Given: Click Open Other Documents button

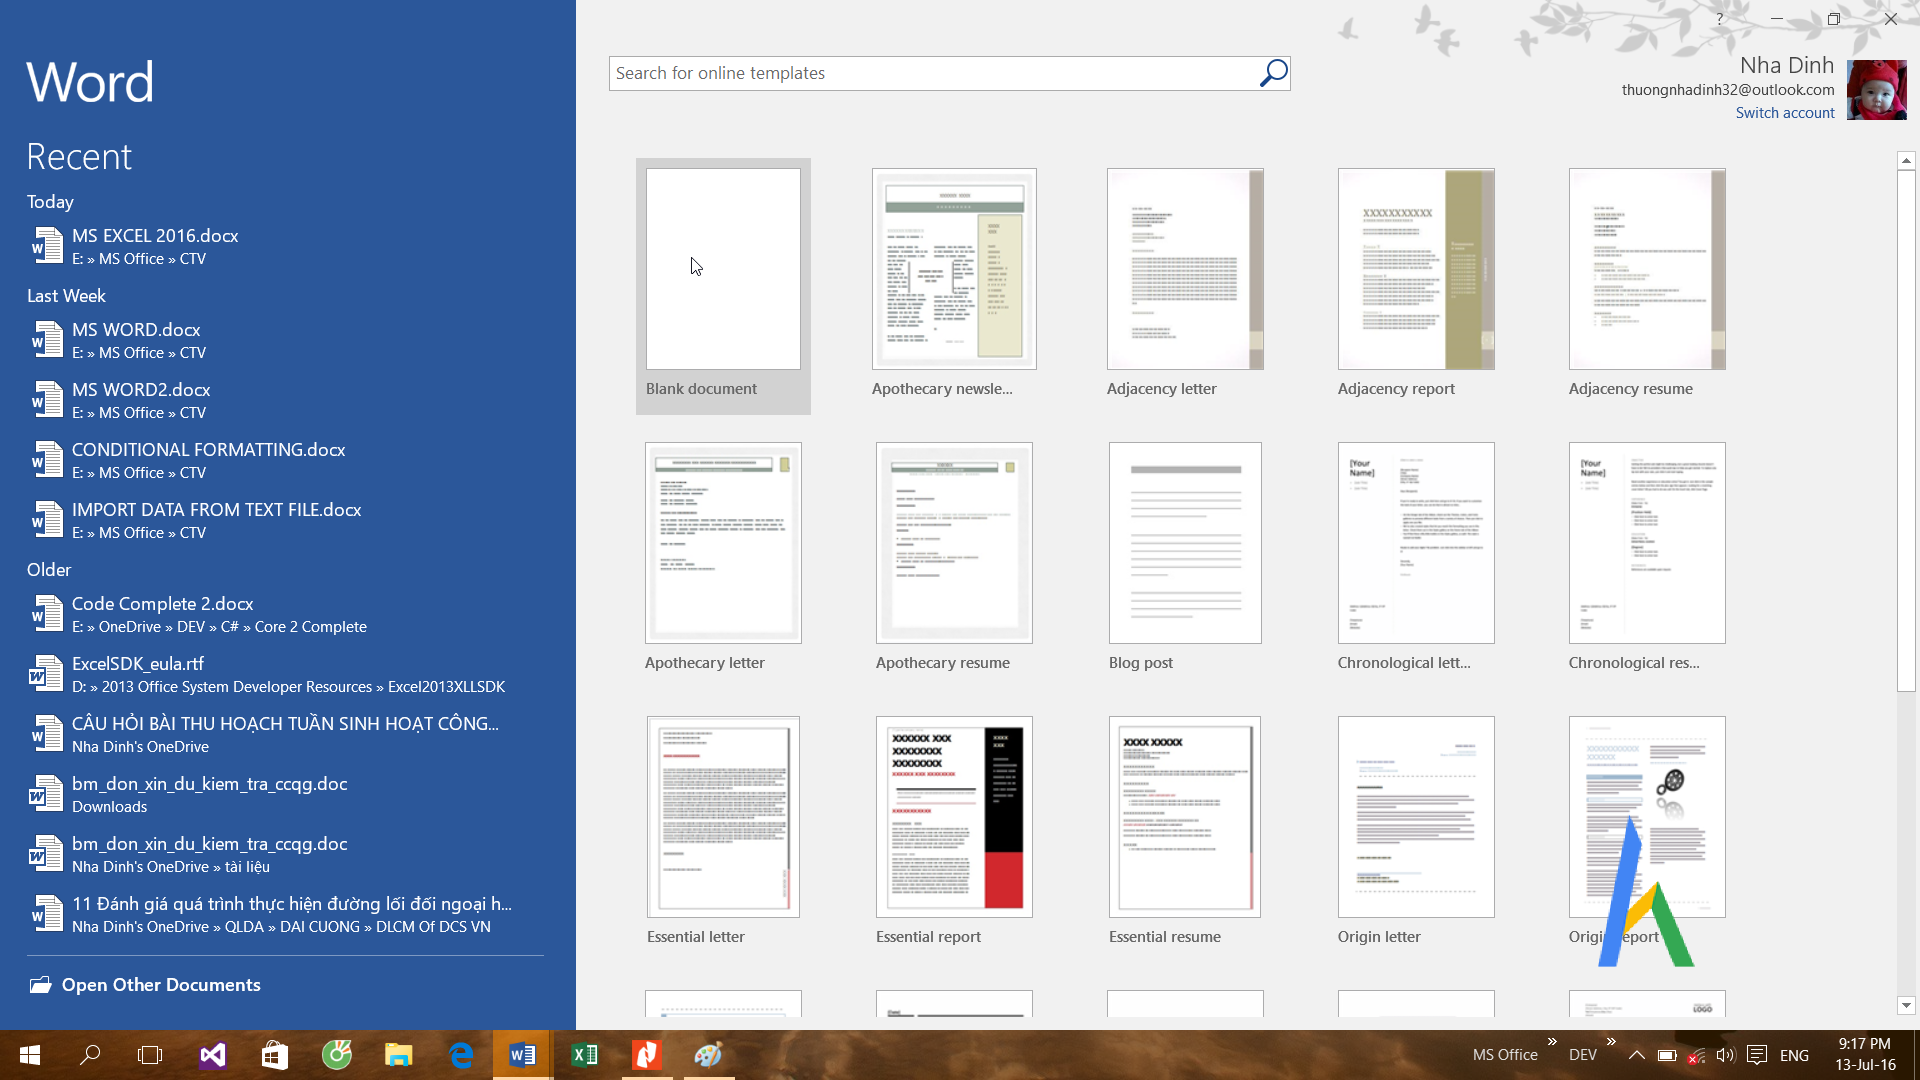Looking at the screenshot, I should 162,984.
